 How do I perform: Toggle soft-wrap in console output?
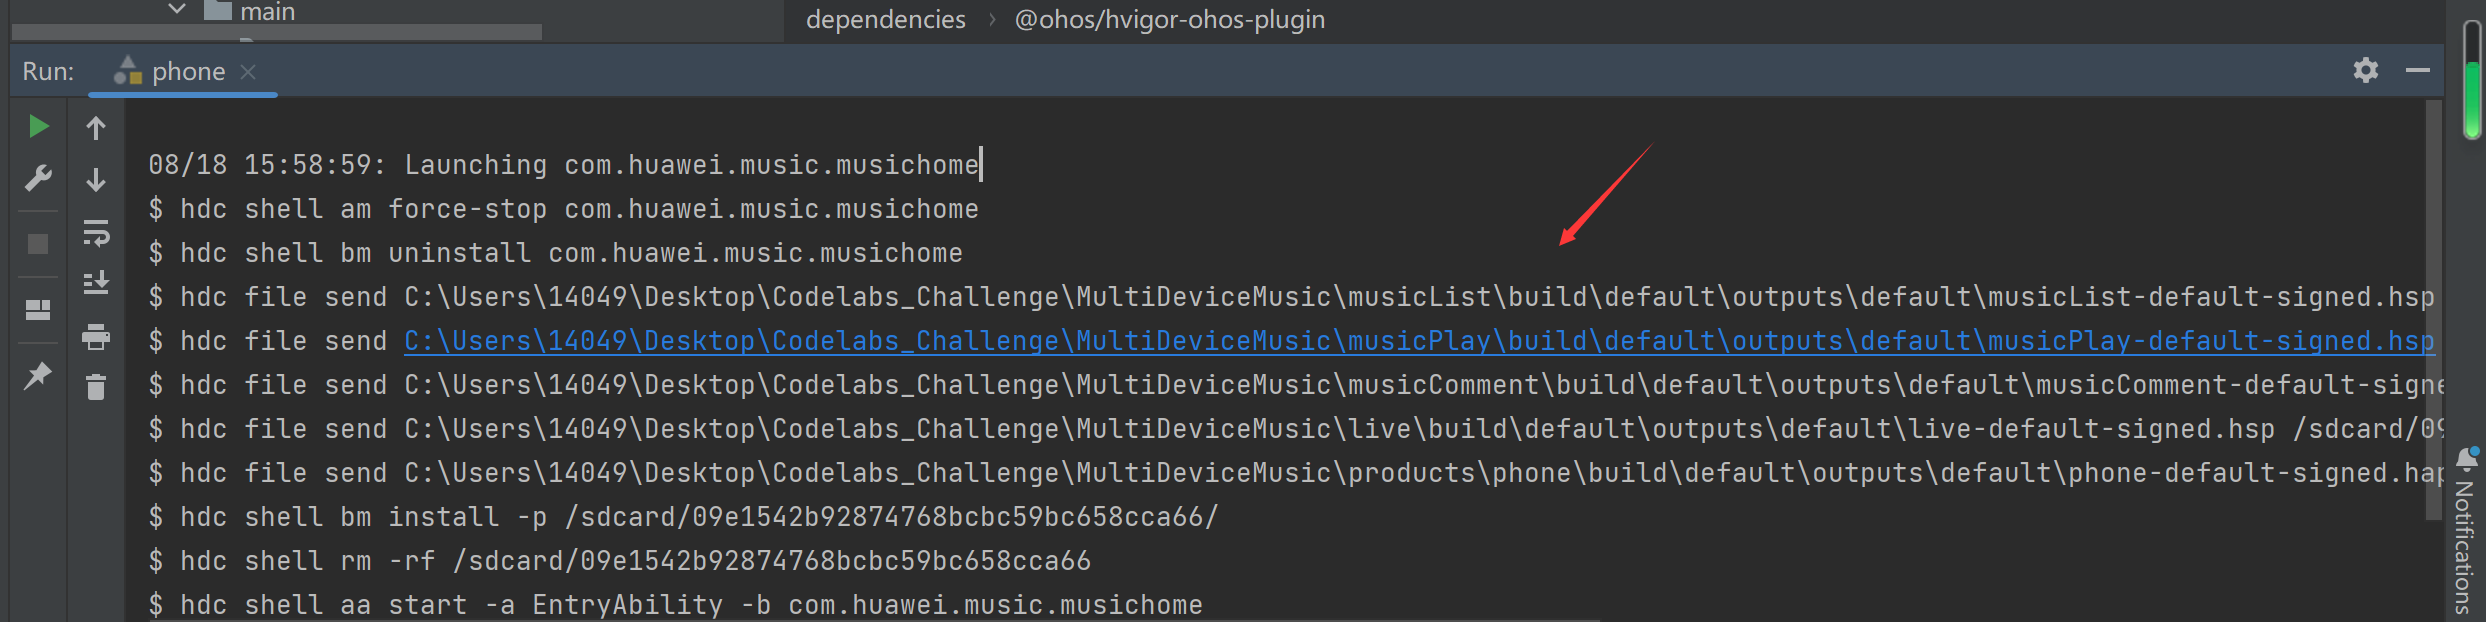coord(96,233)
